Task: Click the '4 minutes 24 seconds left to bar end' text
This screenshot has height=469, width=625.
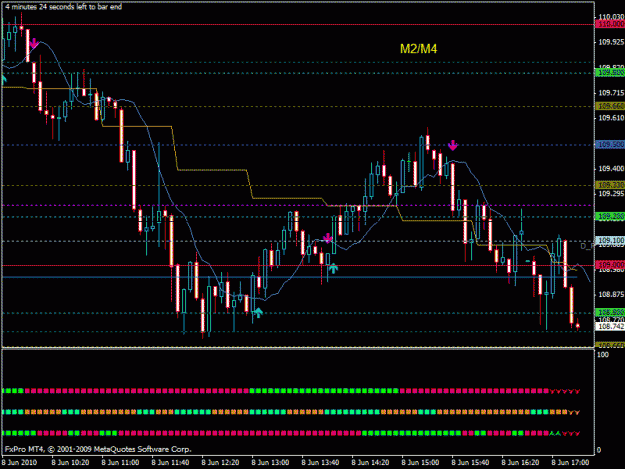Action: pos(64,7)
